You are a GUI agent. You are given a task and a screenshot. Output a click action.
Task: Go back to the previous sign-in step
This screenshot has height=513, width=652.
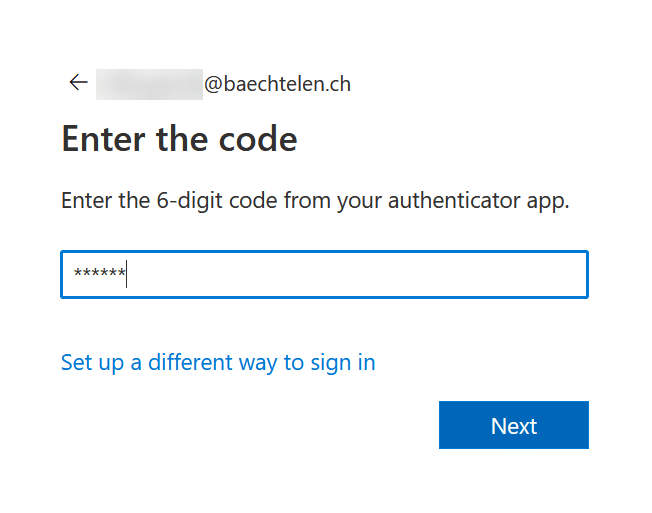coord(78,83)
